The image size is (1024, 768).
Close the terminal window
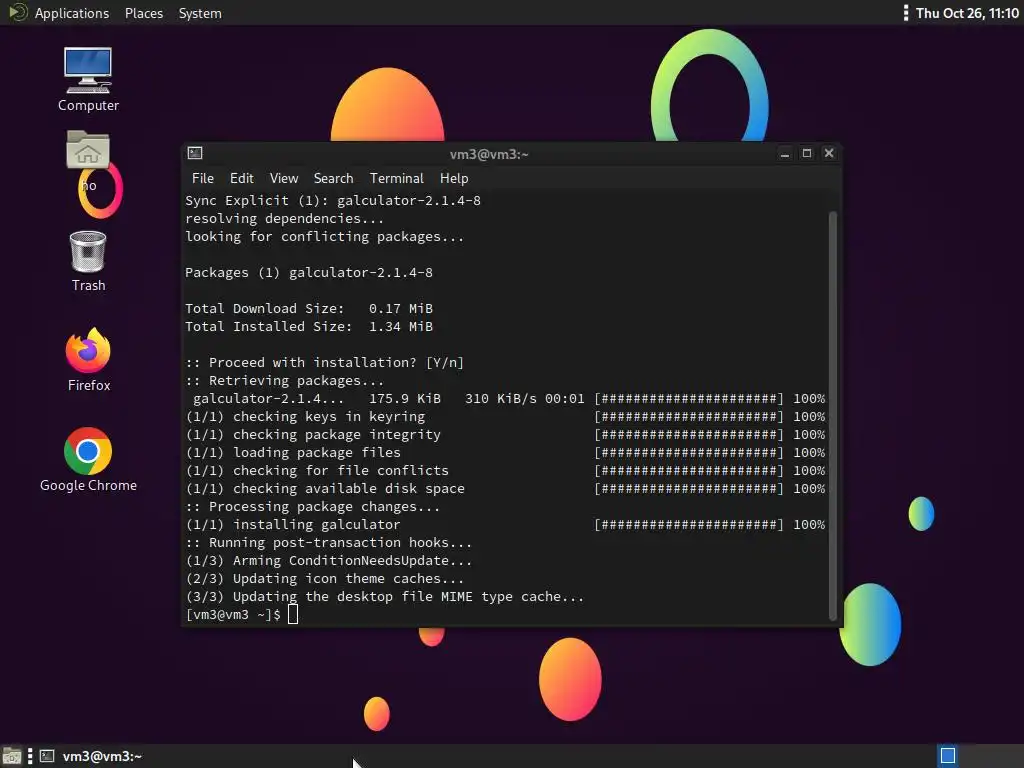[x=829, y=153]
